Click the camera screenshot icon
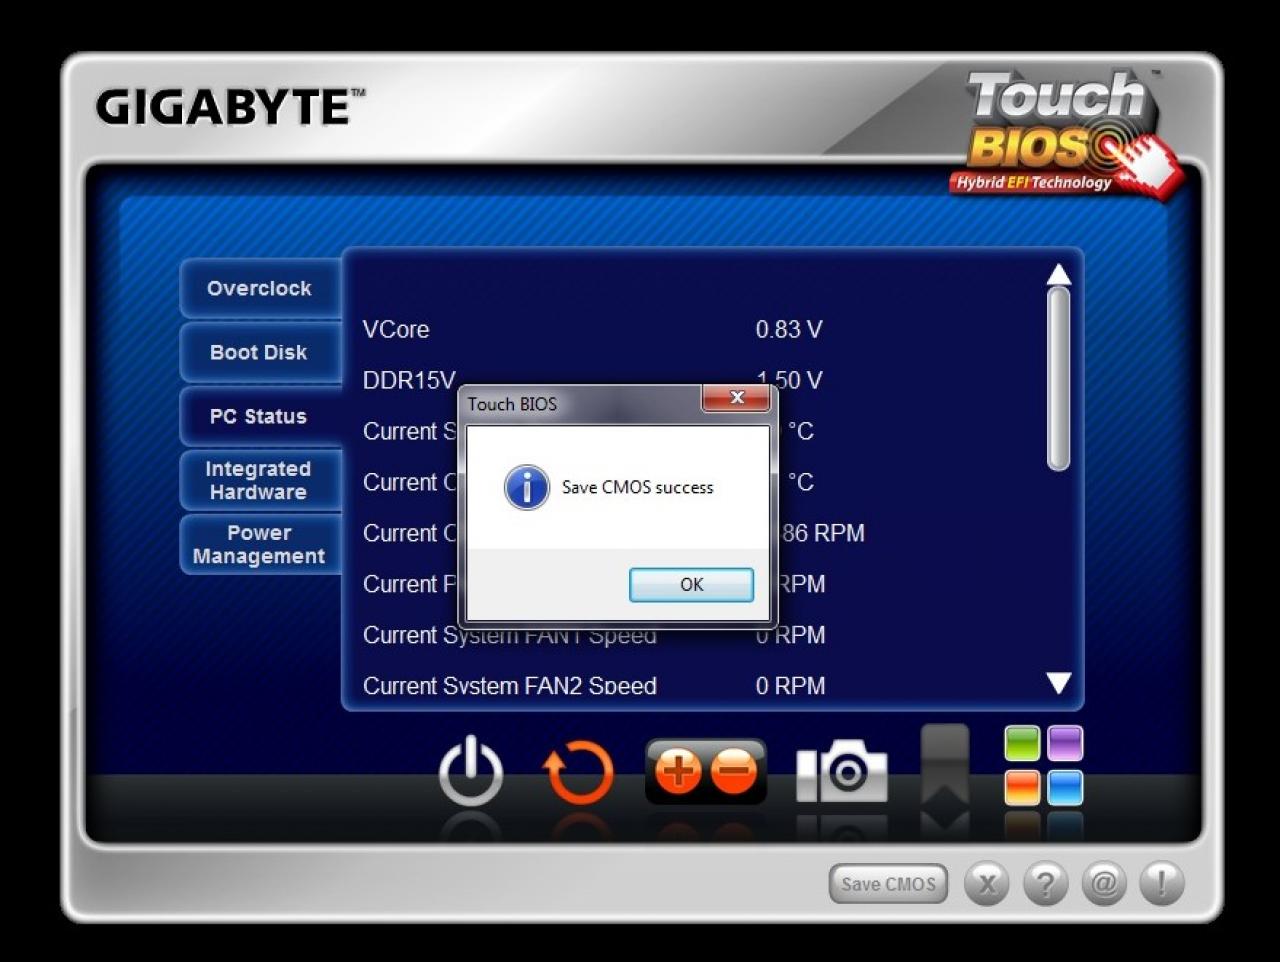Viewport: 1280px width, 962px height. [x=842, y=771]
